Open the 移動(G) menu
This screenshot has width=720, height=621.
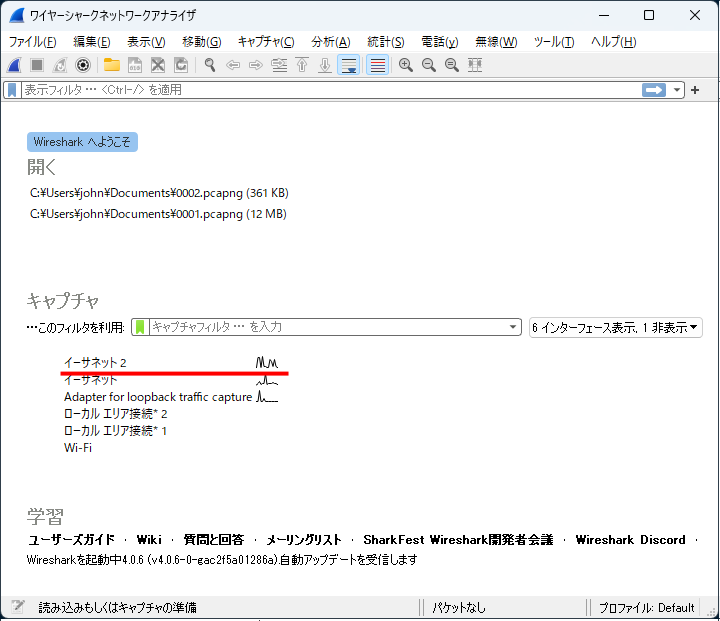point(202,42)
